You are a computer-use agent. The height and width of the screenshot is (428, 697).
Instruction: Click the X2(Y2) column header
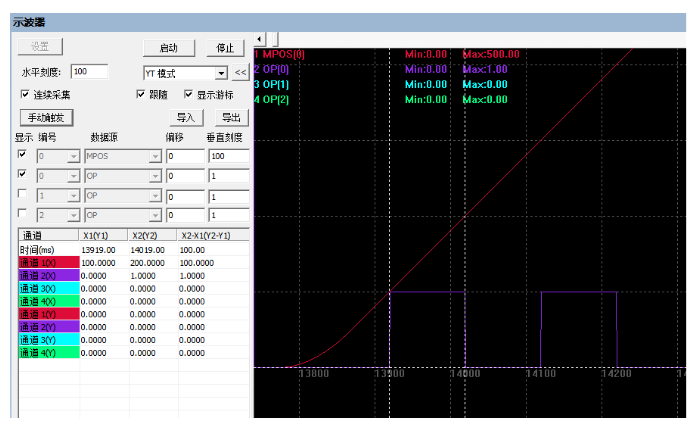click(x=152, y=235)
